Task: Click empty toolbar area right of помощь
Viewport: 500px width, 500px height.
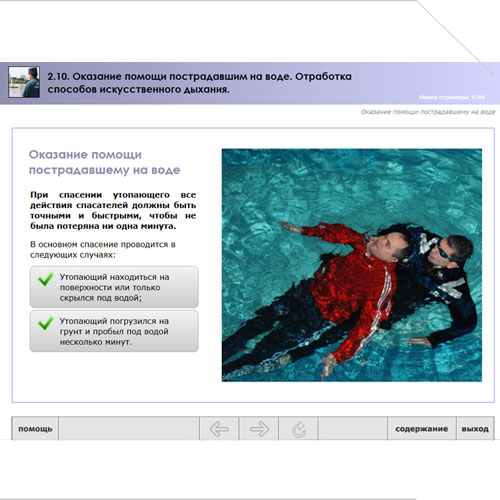Action: tap(129, 429)
